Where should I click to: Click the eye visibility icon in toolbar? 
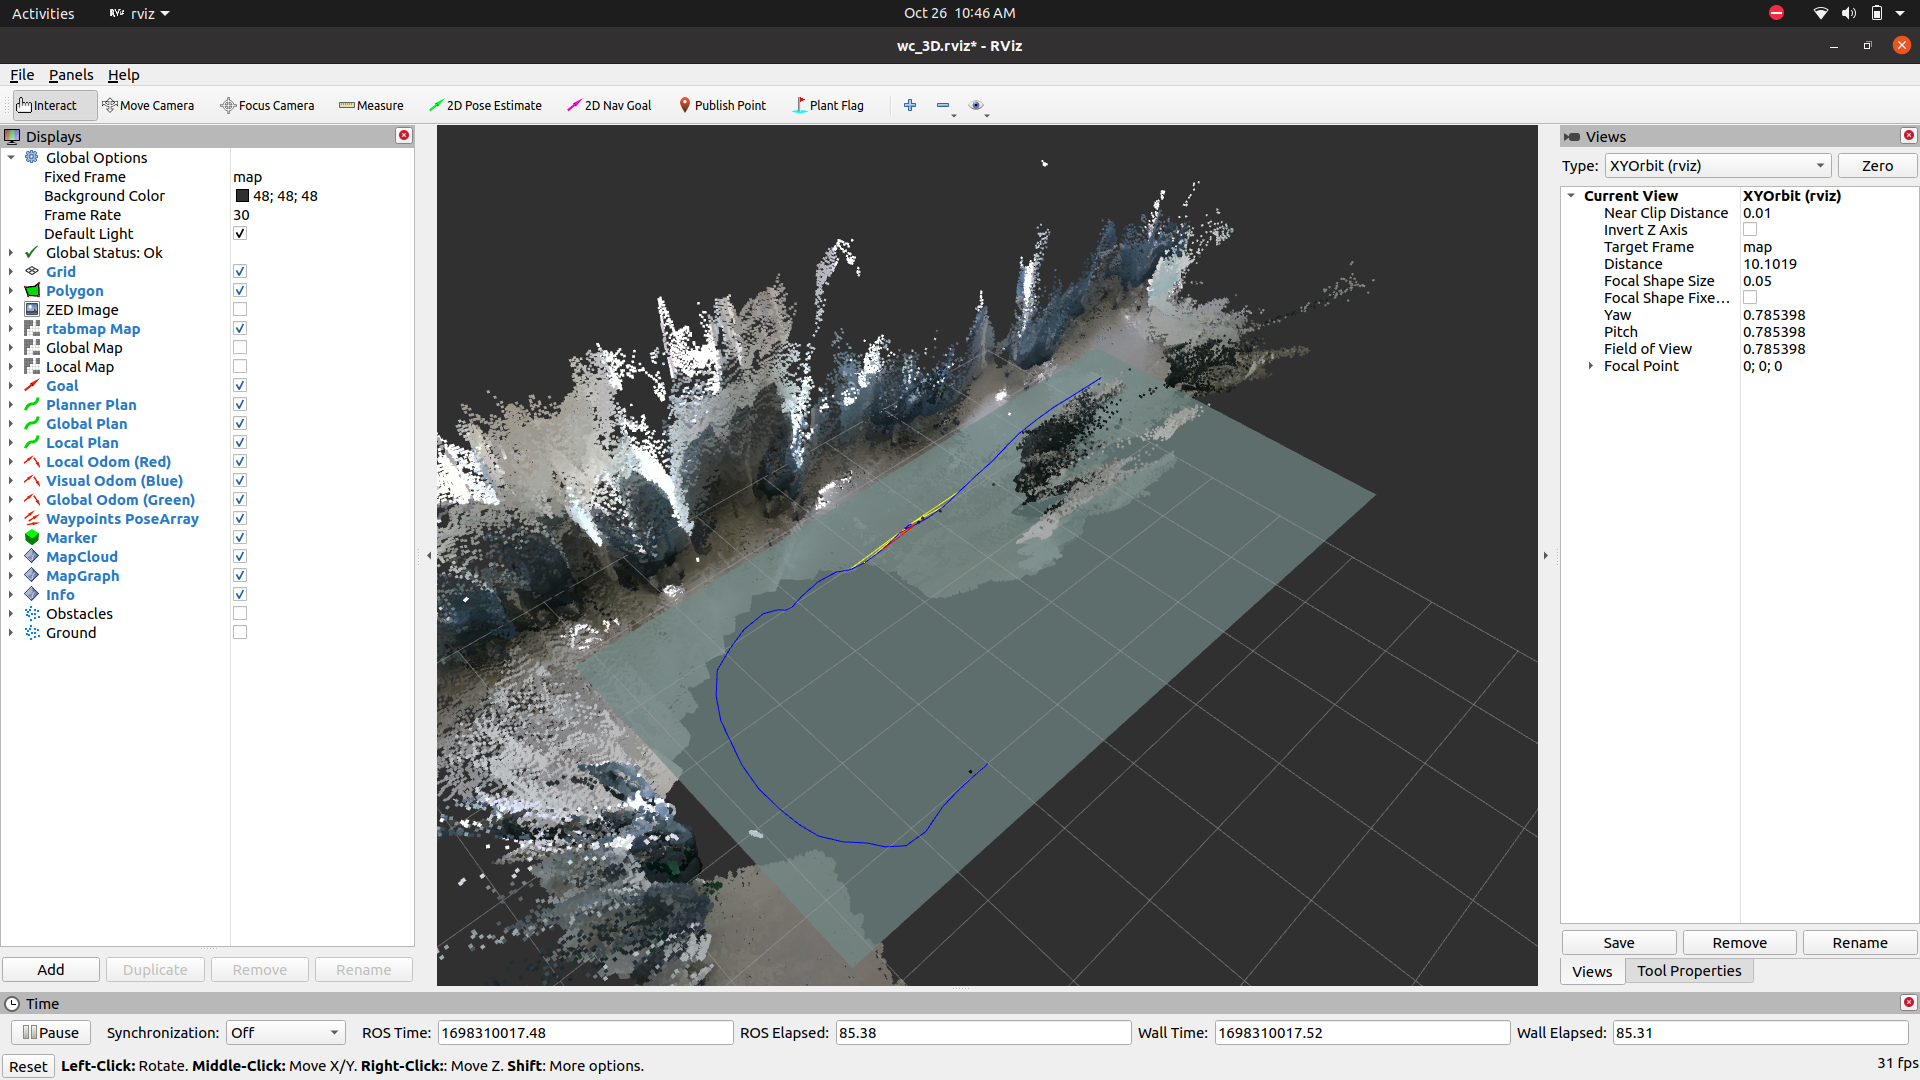coord(976,105)
